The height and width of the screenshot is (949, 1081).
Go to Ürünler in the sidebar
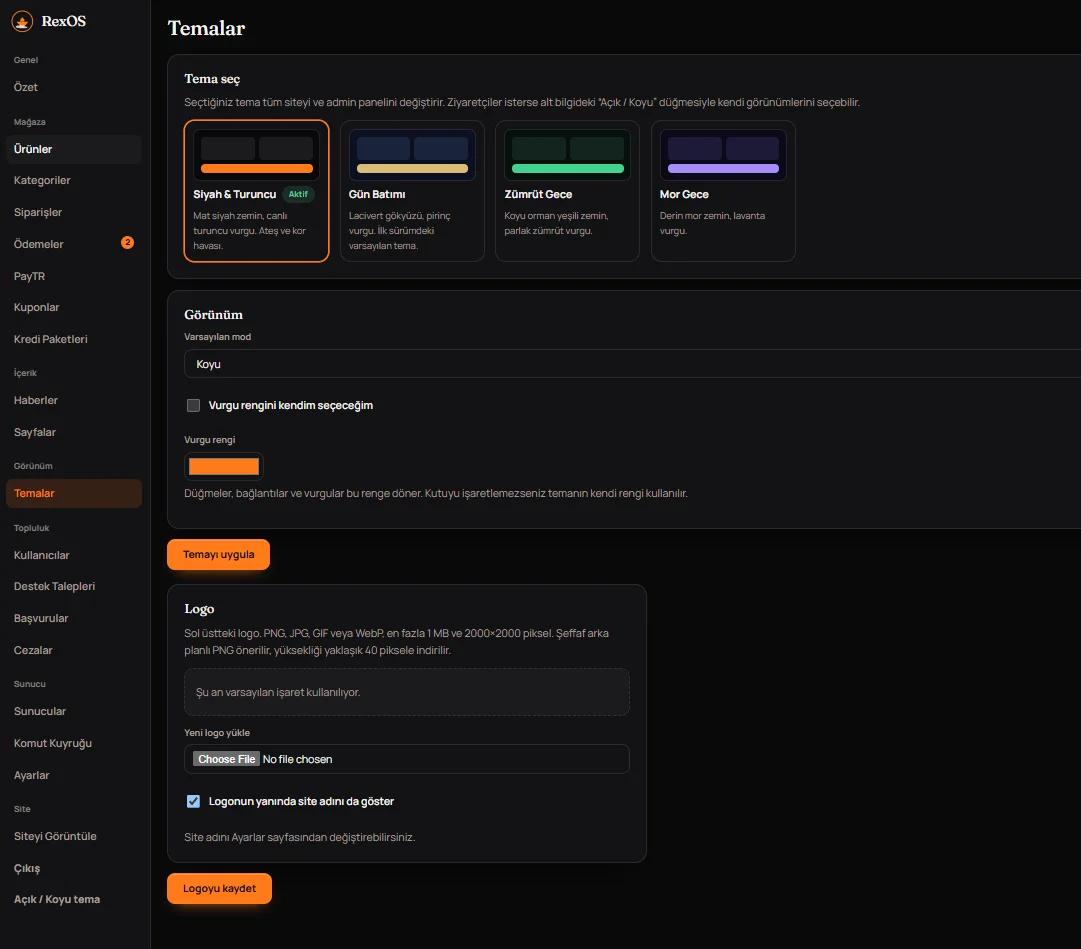74,150
